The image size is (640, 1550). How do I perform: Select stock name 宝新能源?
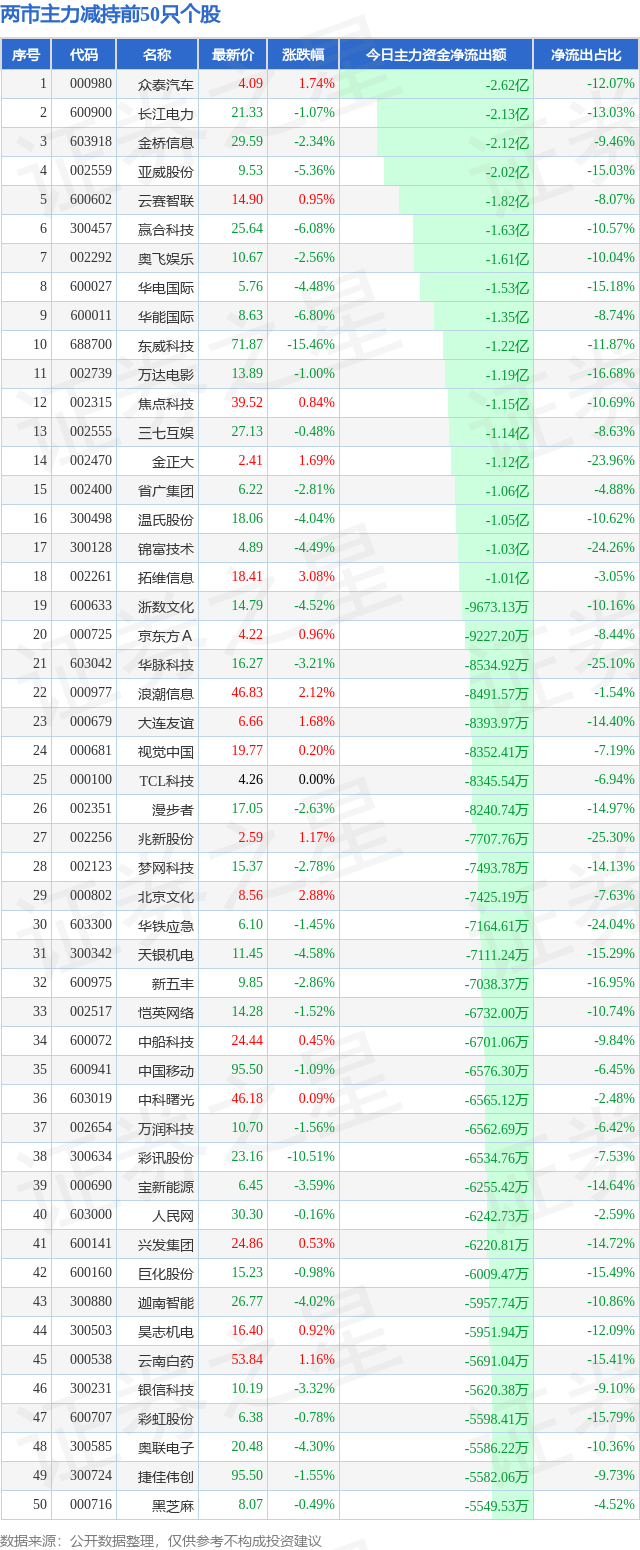(x=165, y=1186)
